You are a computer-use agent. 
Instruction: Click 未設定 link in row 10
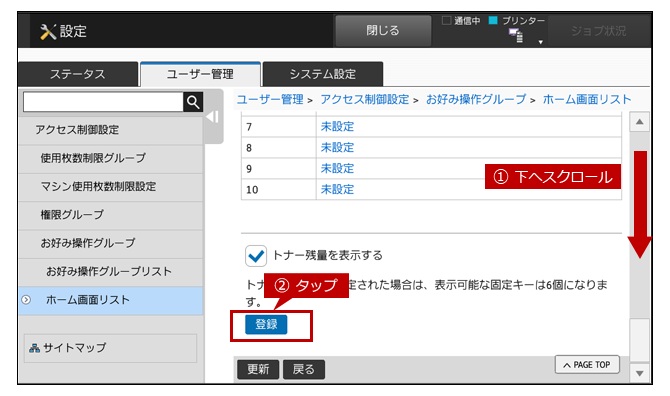point(337,189)
